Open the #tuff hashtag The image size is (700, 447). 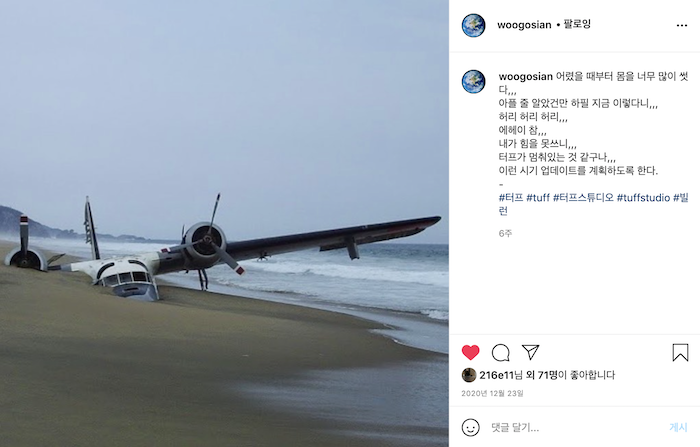[x=538, y=197]
